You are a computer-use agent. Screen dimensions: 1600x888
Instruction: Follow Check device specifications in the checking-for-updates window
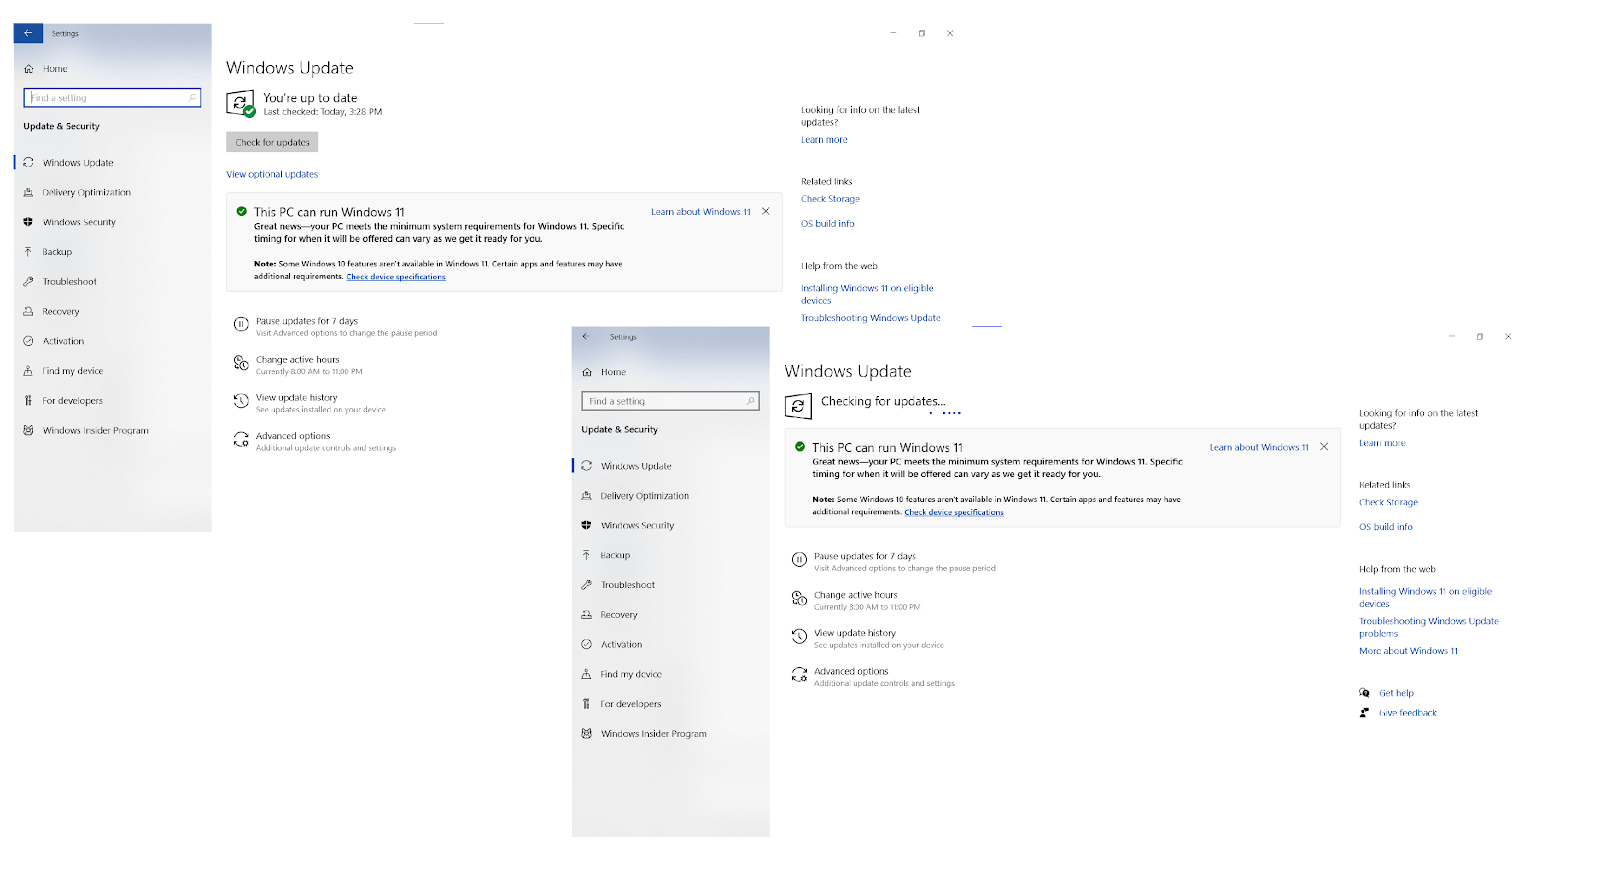(954, 512)
